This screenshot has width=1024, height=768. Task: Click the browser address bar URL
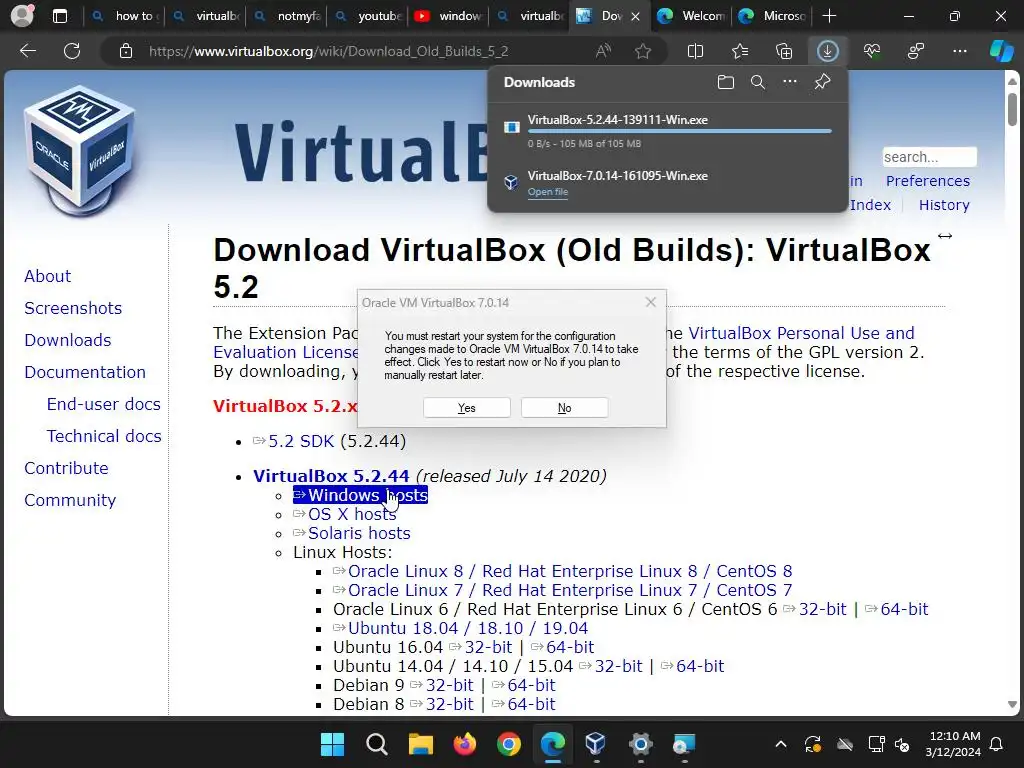328,51
